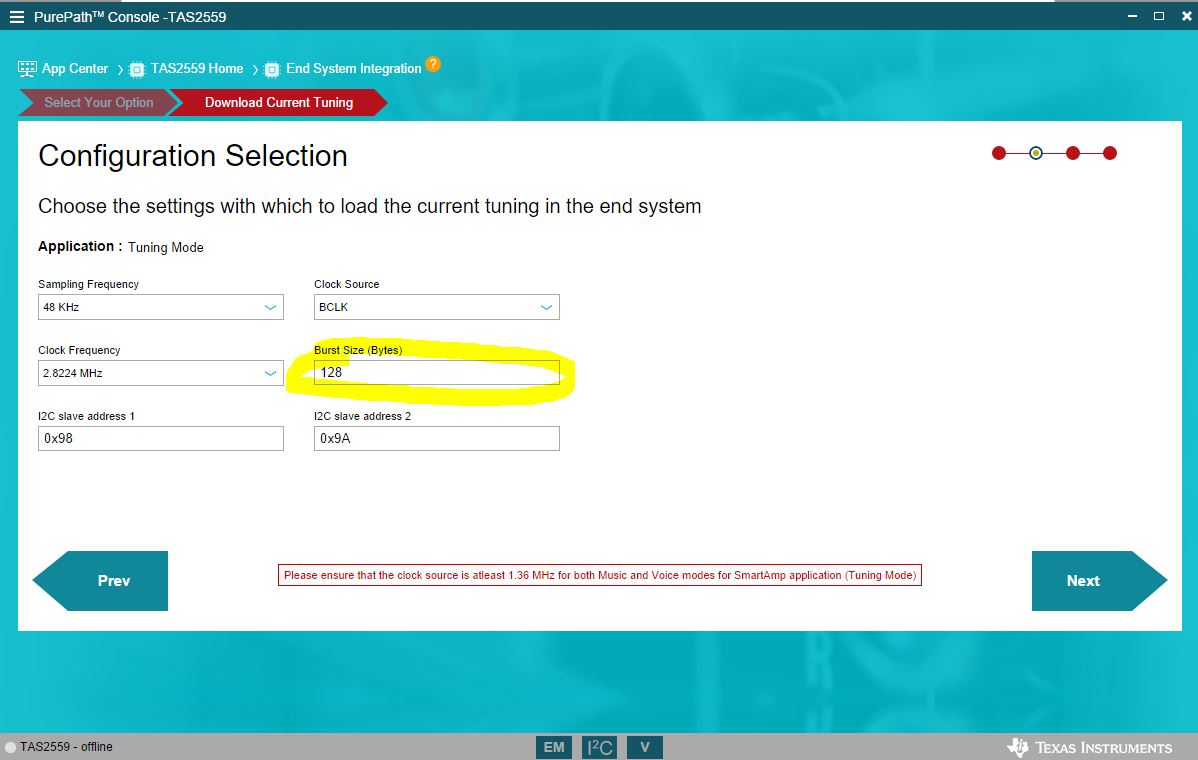
Task: Click the App Center keyboard icon
Action: click(27, 69)
